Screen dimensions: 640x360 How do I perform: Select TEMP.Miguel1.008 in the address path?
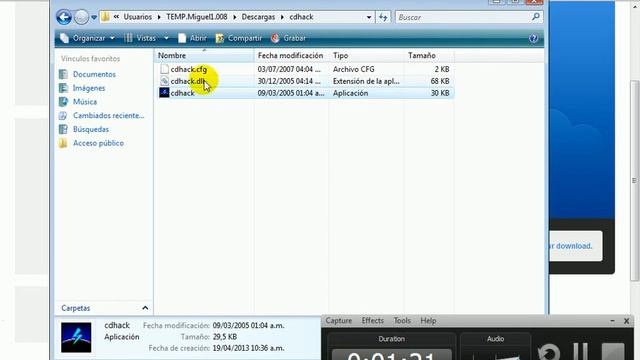[197, 17]
